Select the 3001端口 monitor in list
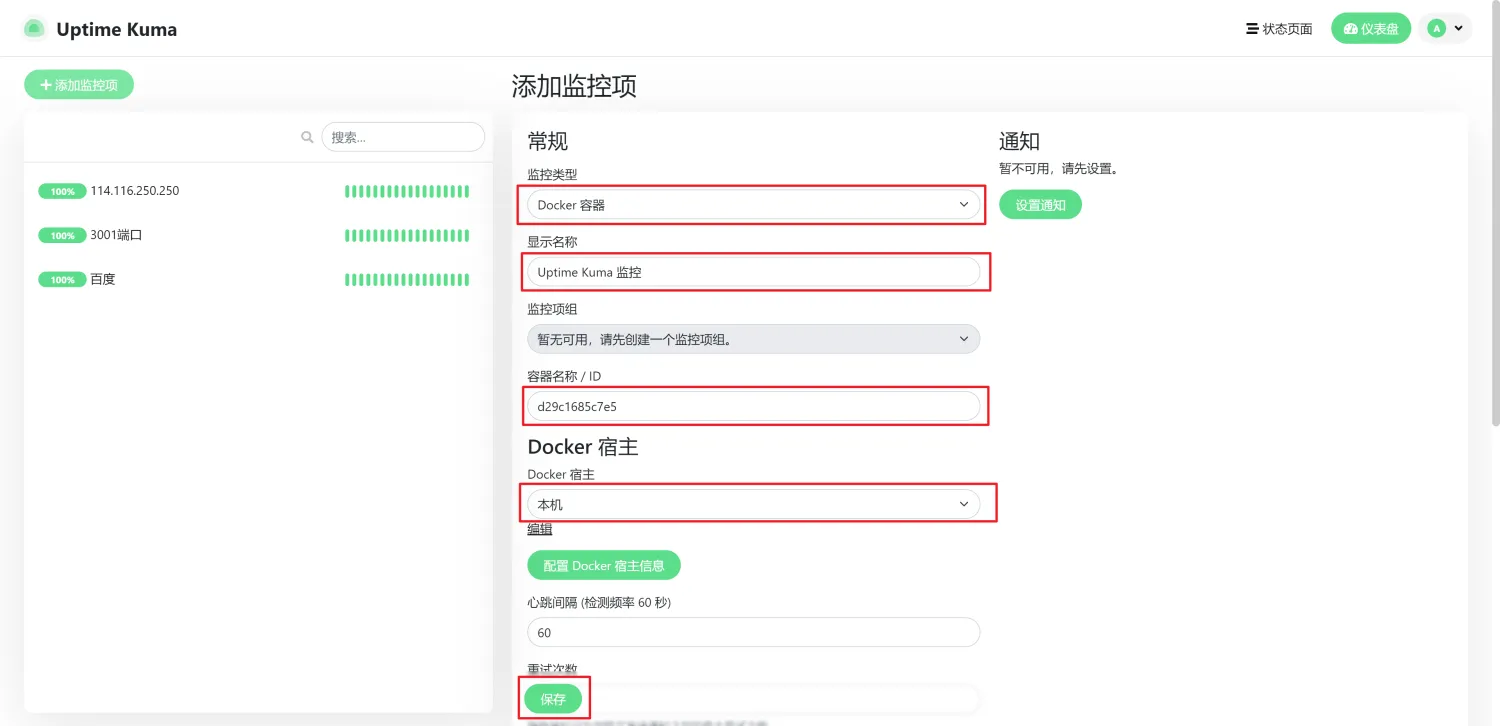1500x726 pixels. tap(117, 236)
